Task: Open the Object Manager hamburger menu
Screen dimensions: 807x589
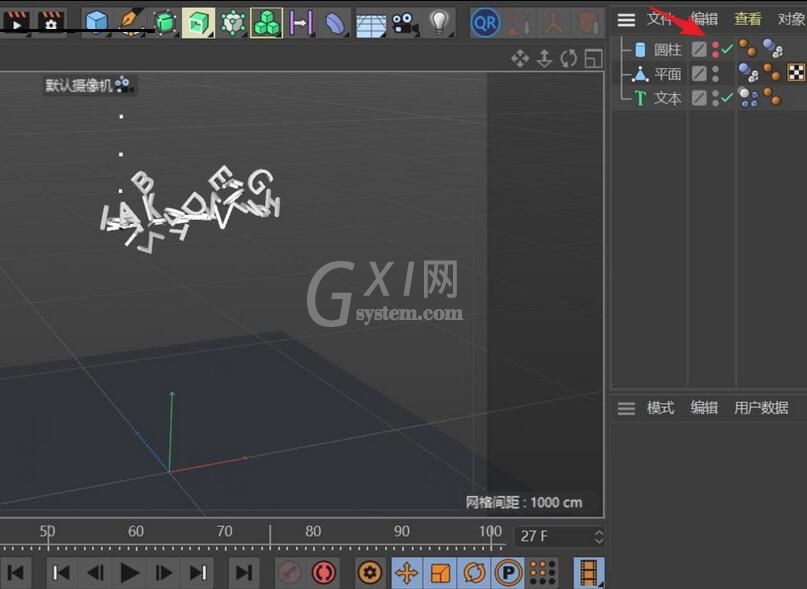Action: [626, 20]
